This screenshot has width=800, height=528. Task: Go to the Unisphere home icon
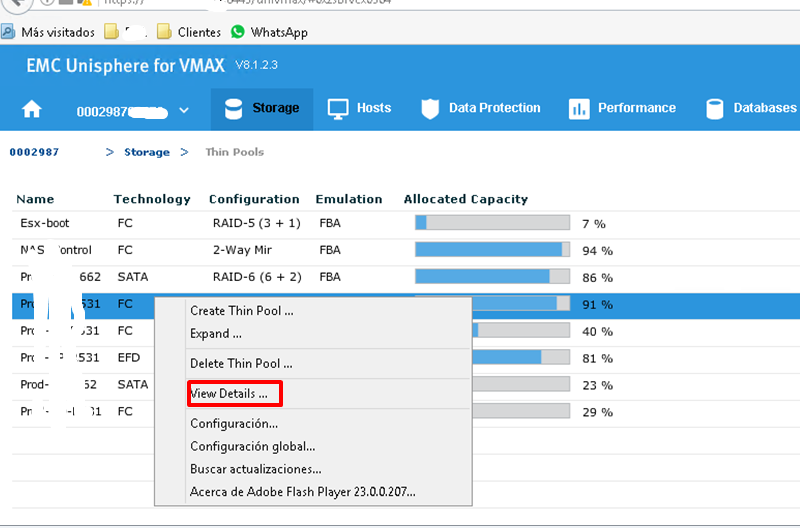coord(32,109)
